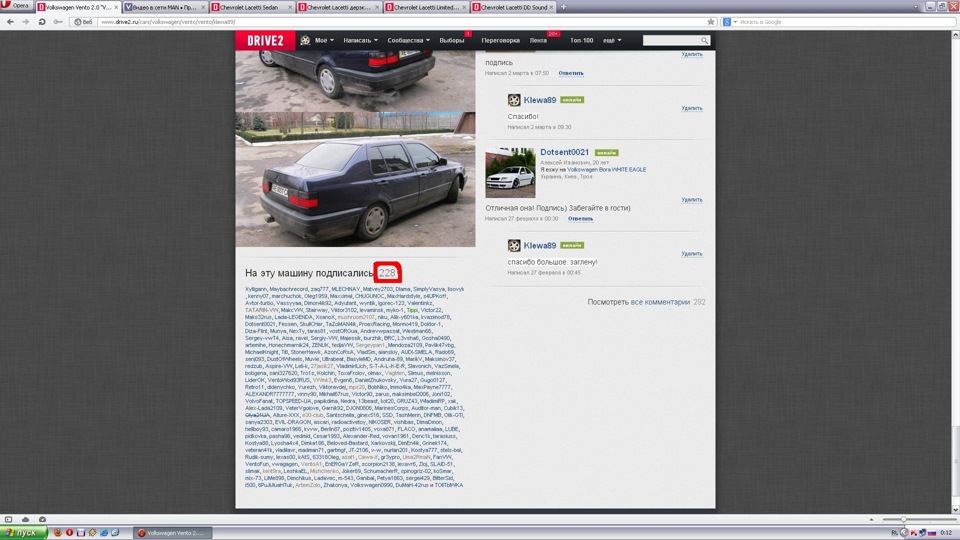This screenshot has width=960, height=540.
Task: Select Volkswagen Vento 2 taskbar button
Action: (173, 533)
